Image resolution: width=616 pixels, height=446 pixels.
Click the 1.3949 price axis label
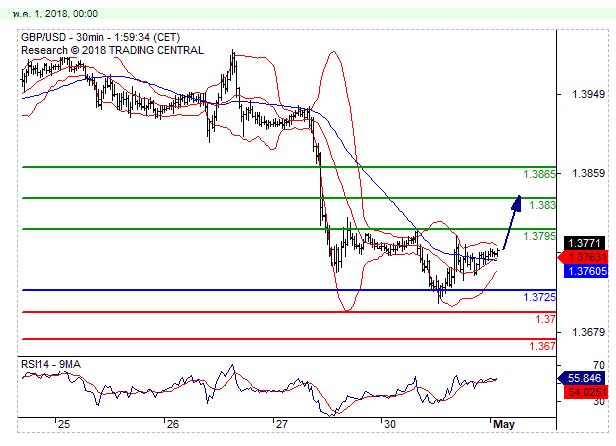click(x=588, y=94)
